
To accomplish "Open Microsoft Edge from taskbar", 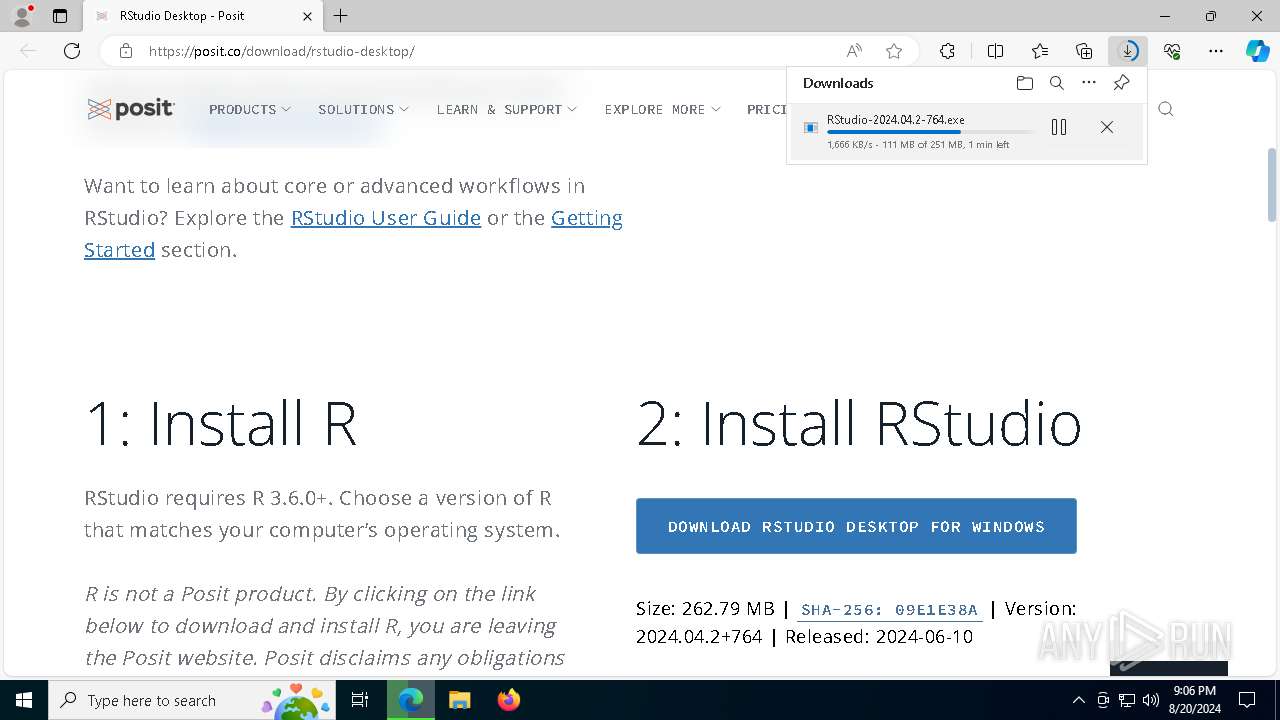I will [x=411, y=700].
